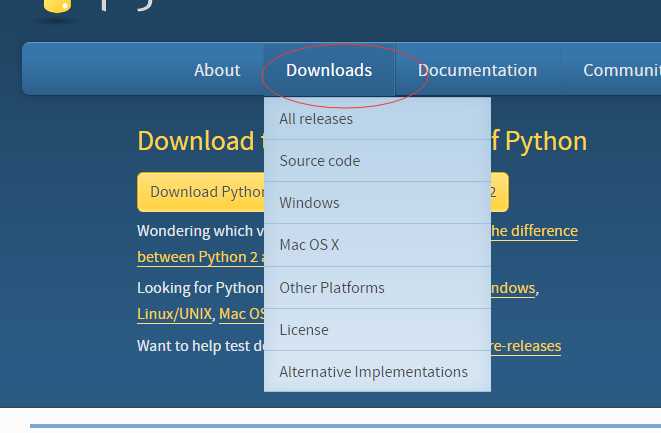Image resolution: width=661 pixels, height=433 pixels.
Task: Open the Downloads navigation menu
Action: [329, 70]
